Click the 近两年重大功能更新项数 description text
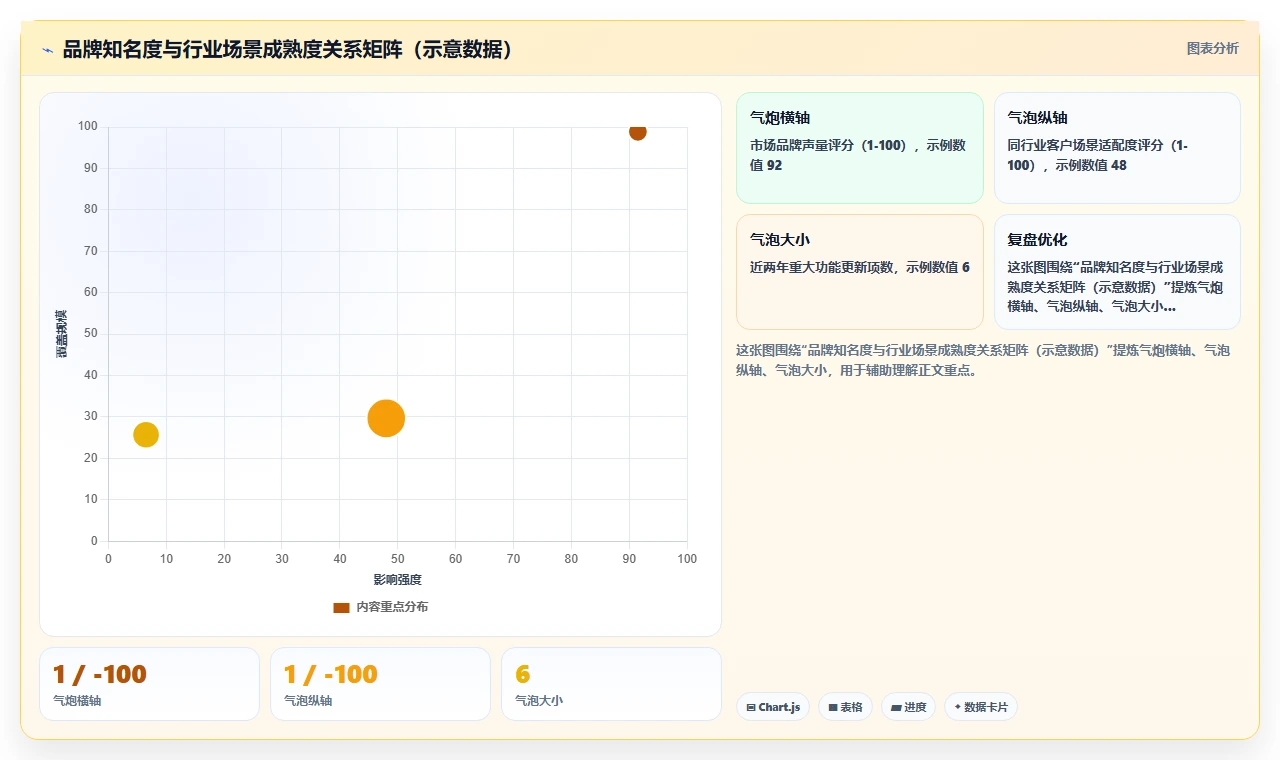 click(x=860, y=267)
